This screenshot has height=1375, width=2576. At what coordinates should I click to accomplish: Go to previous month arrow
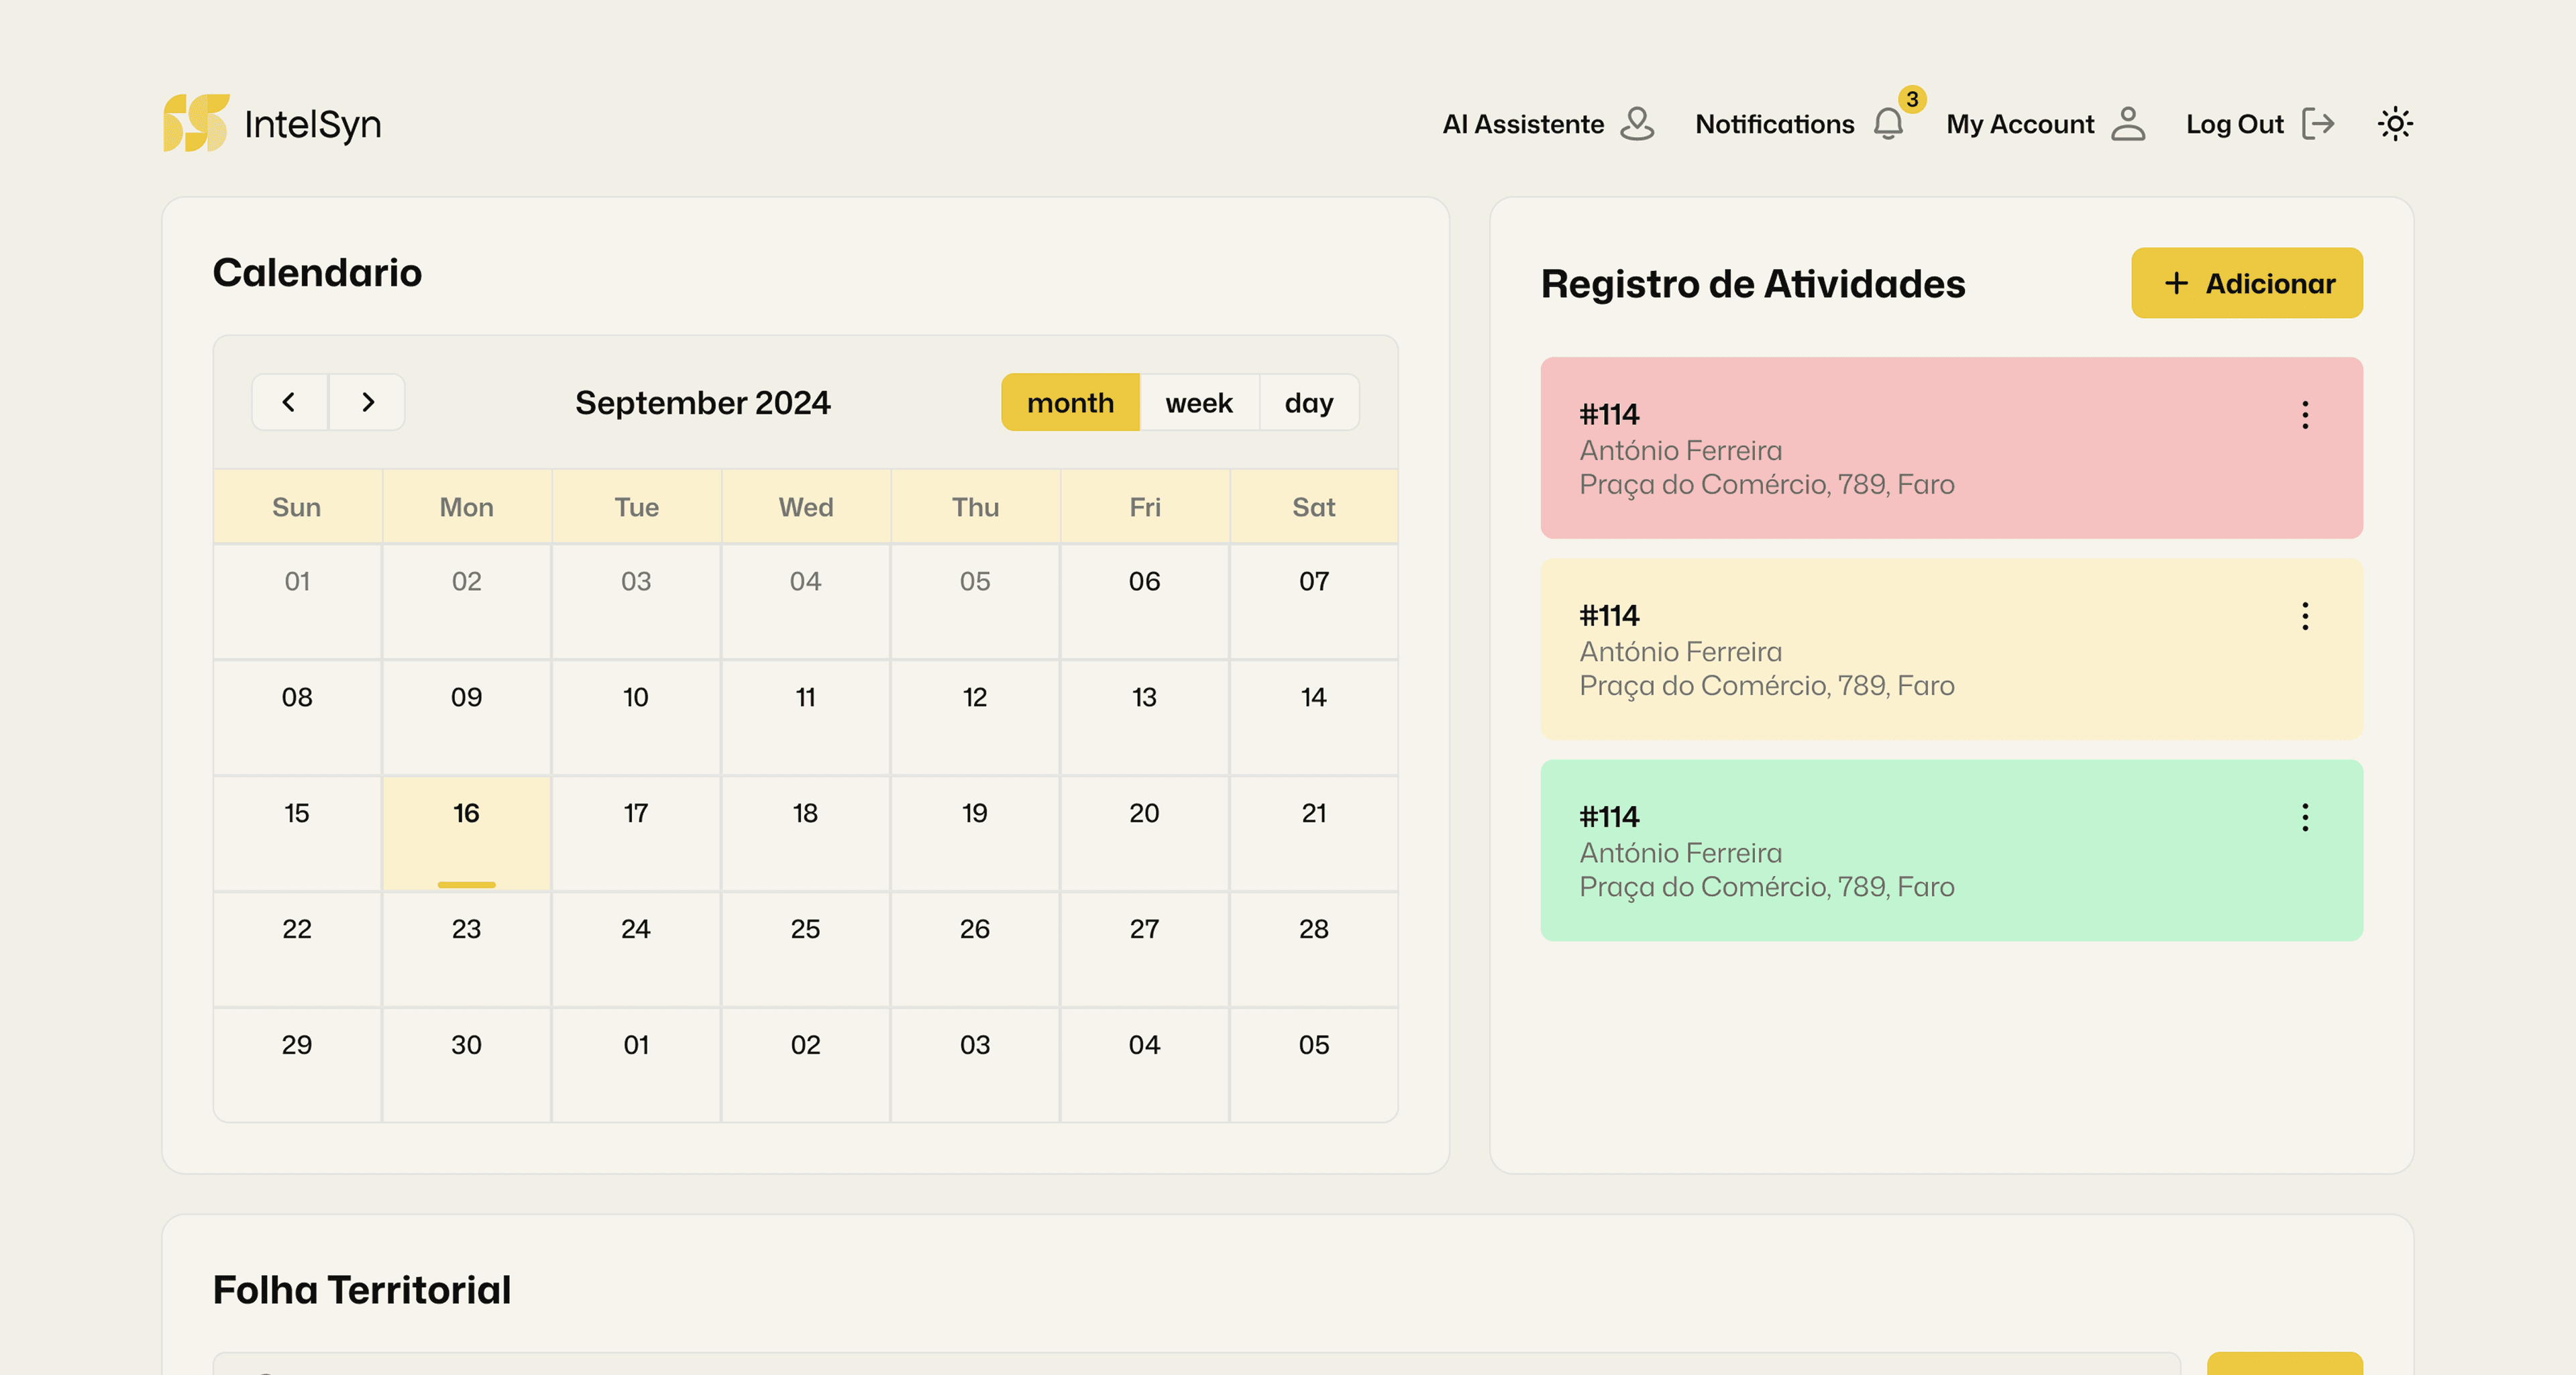pyautogui.click(x=289, y=402)
